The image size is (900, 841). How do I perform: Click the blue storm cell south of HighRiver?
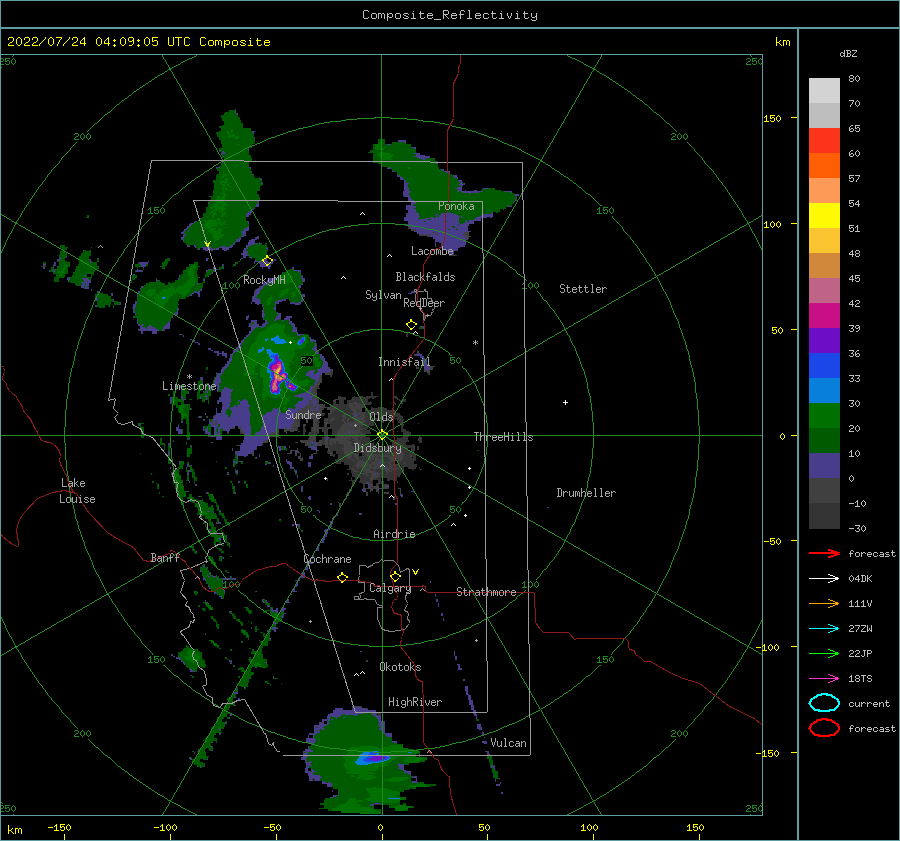[x=372, y=758]
